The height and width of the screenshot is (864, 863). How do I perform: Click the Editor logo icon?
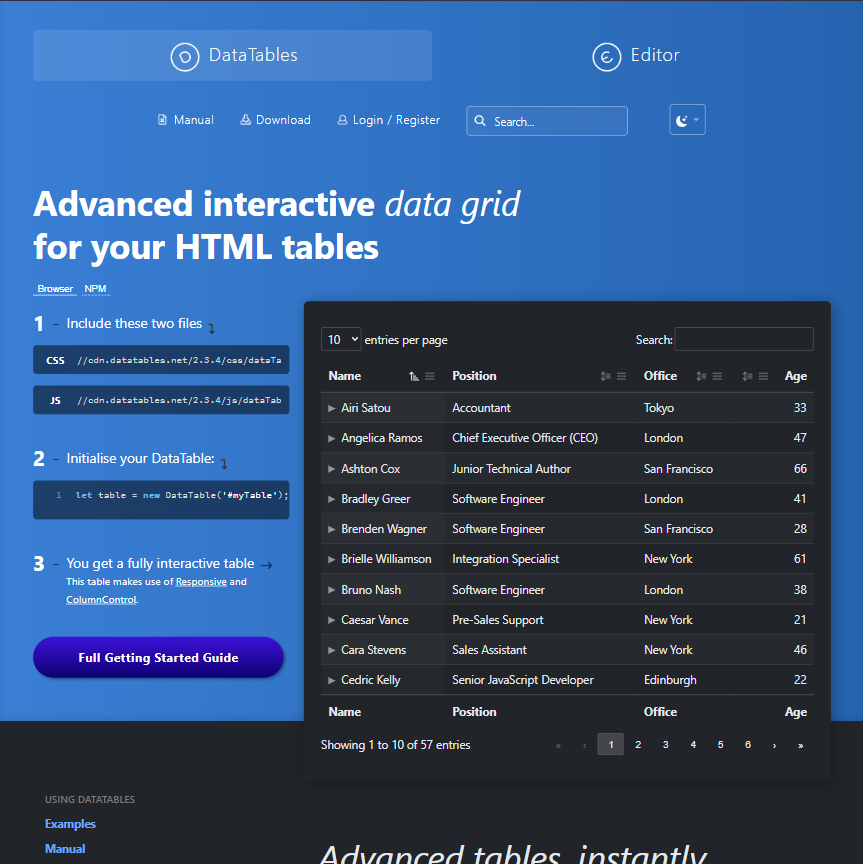pos(606,57)
